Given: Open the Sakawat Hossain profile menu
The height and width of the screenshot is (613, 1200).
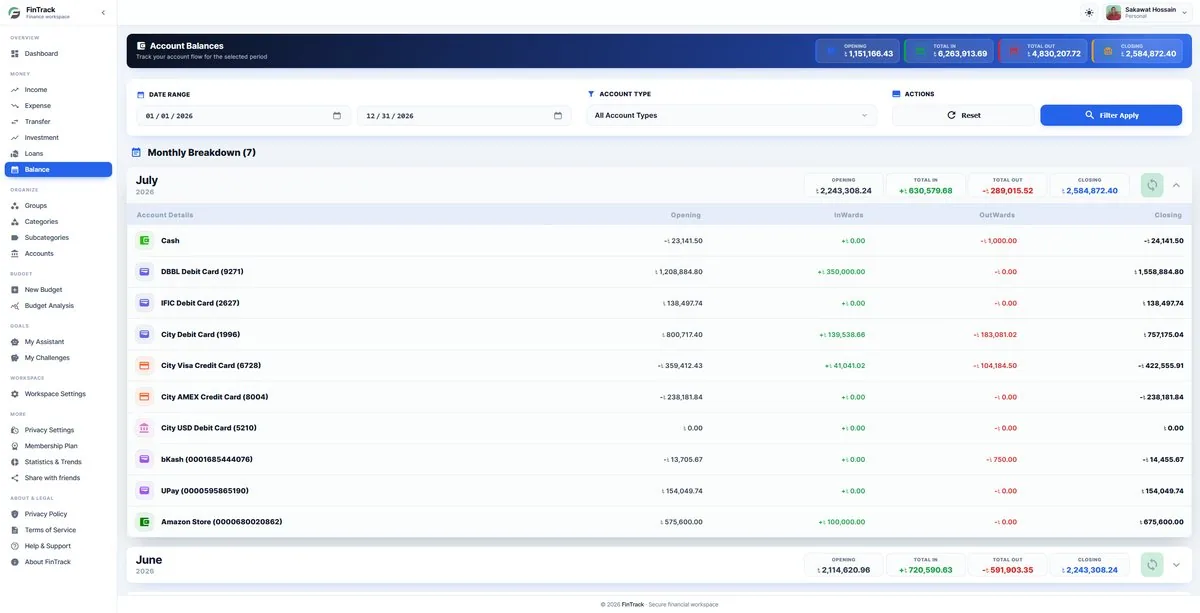Looking at the screenshot, I should [1148, 13].
